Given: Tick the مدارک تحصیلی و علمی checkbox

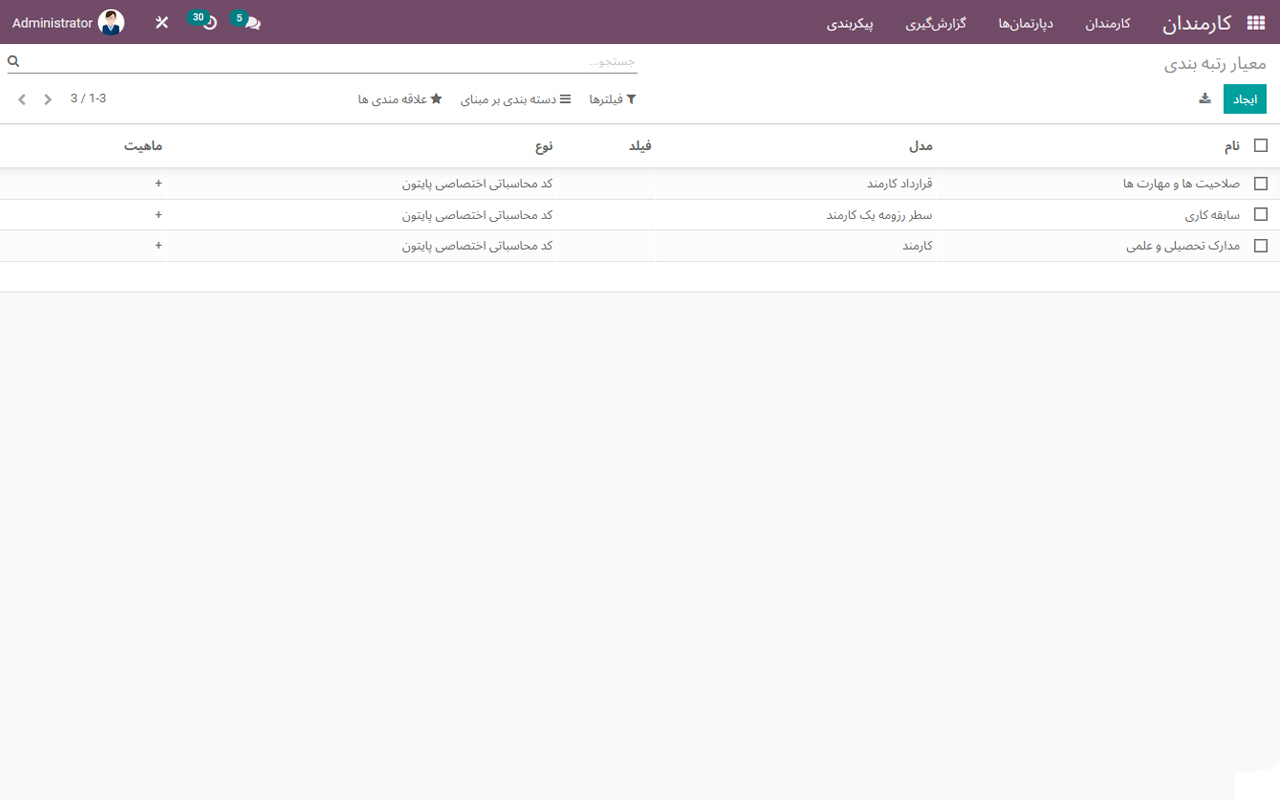Looking at the screenshot, I should tap(1260, 246).
